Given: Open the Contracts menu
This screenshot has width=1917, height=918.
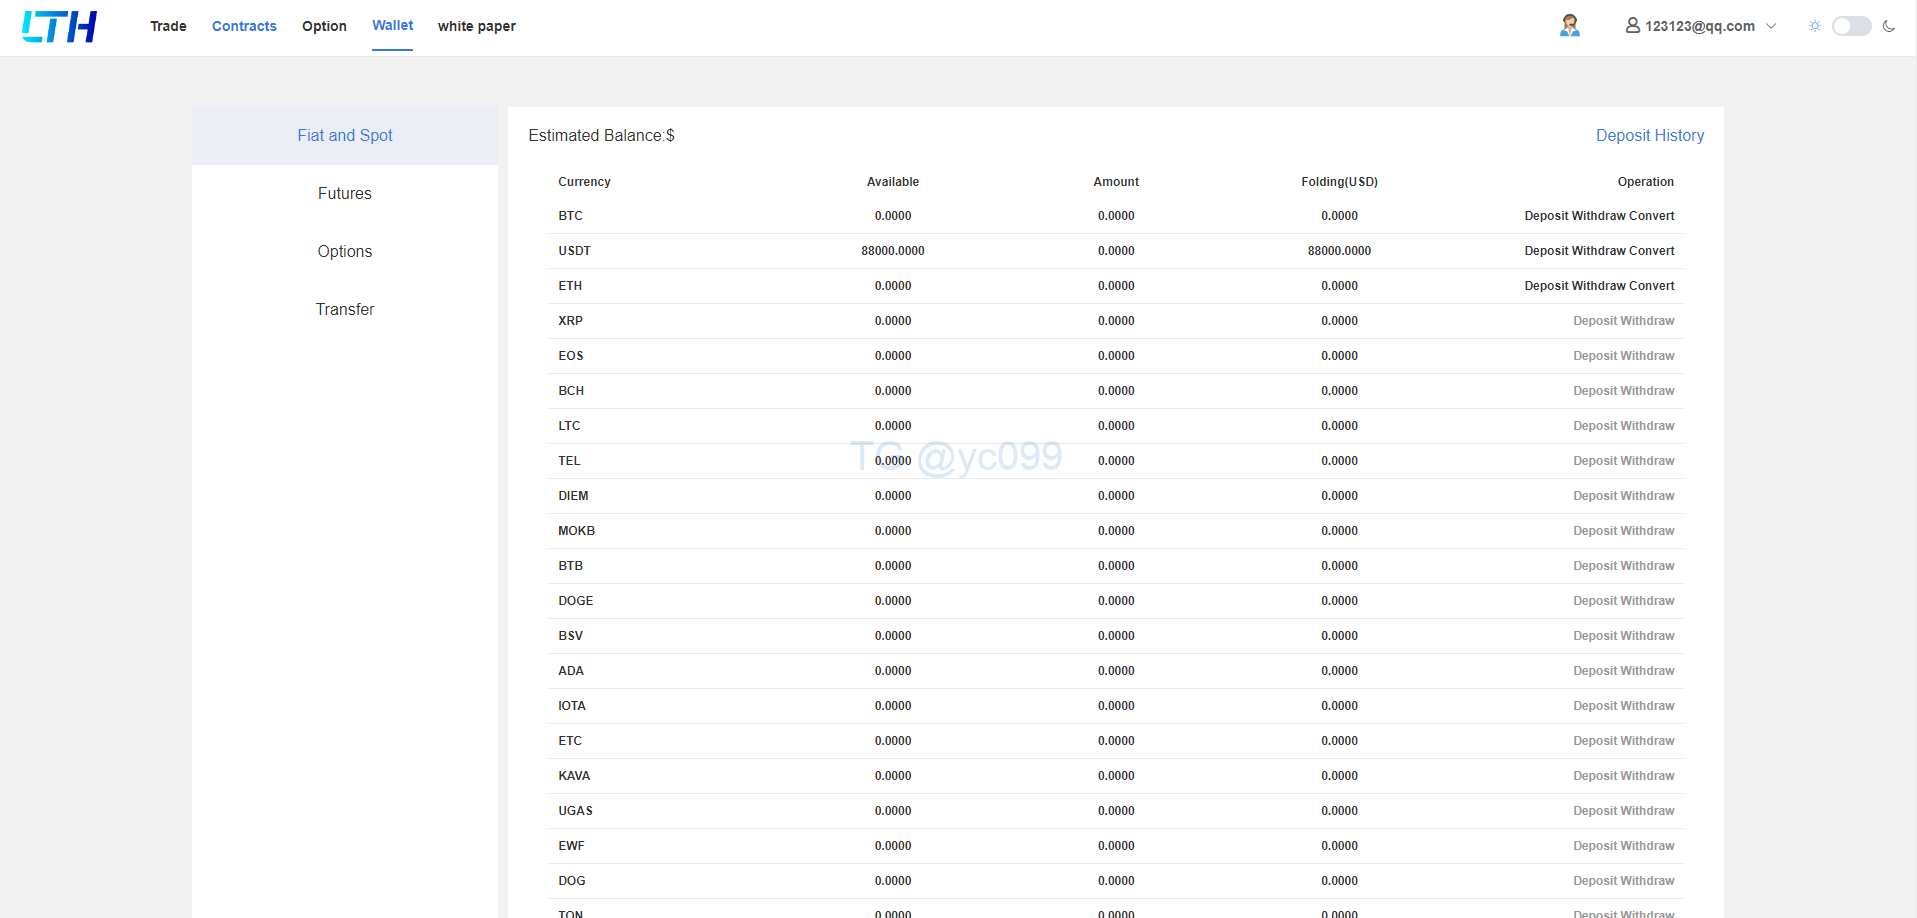Looking at the screenshot, I should [244, 26].
